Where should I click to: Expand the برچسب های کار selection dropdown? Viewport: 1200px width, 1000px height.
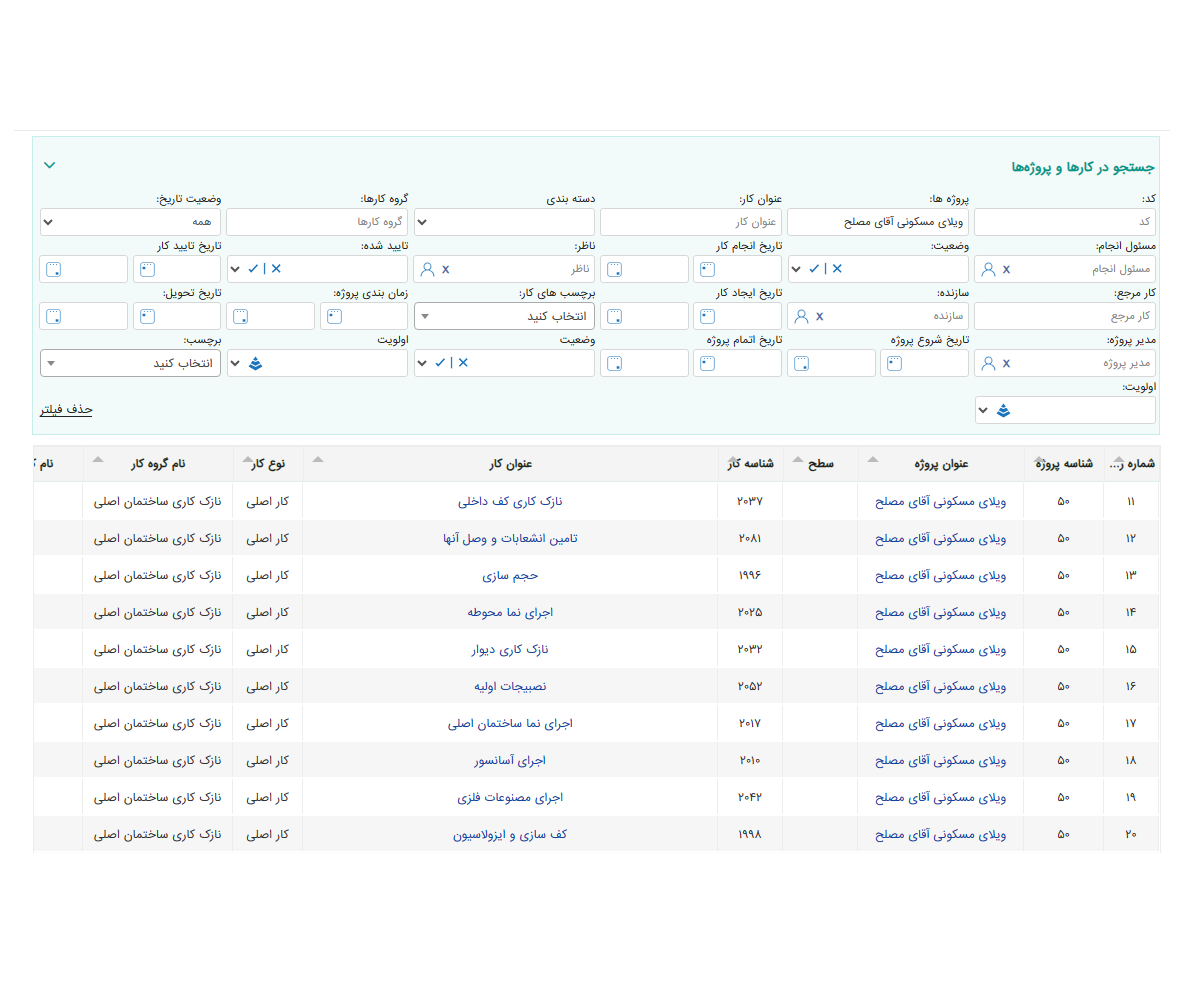pyautogui.click(x=504, y=316)
